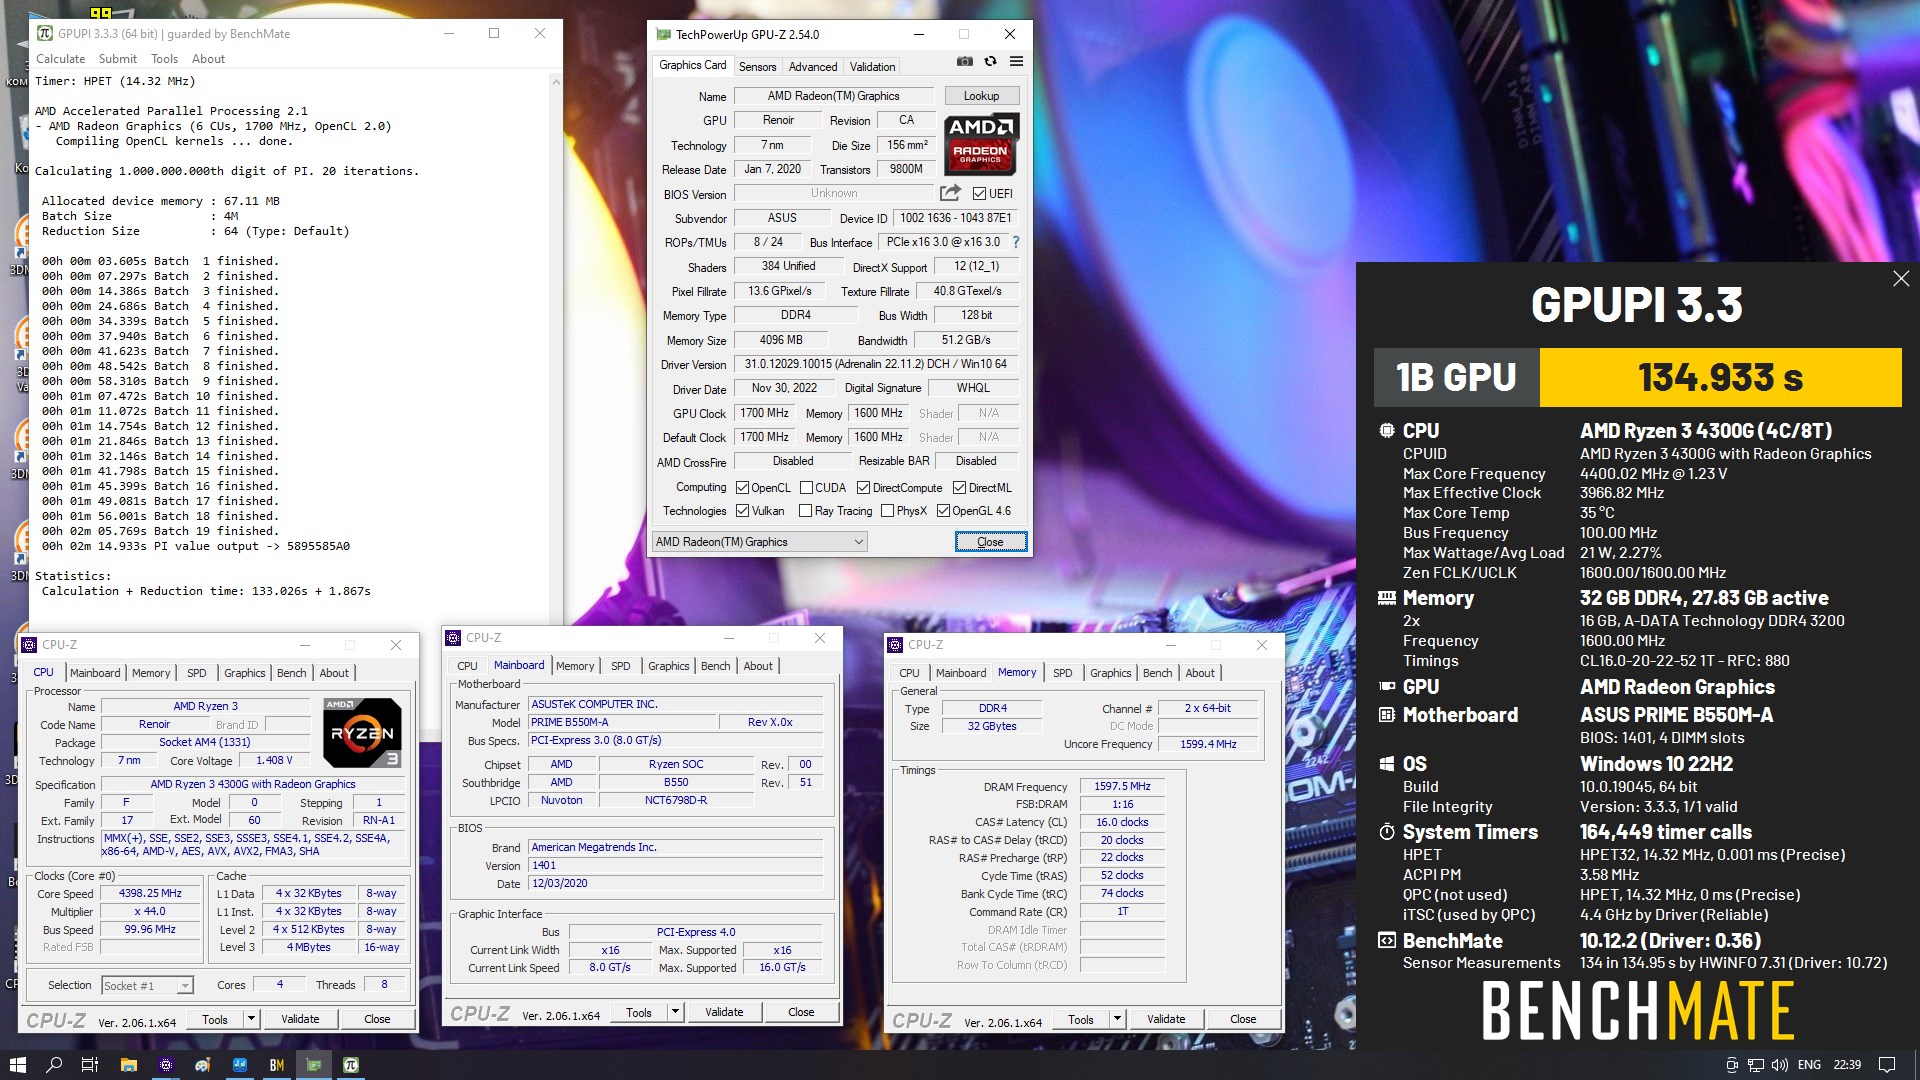Open network status tray icon
Image resolution: width=1920 pixels, height=1080 pixels.
(1756, 1065)
